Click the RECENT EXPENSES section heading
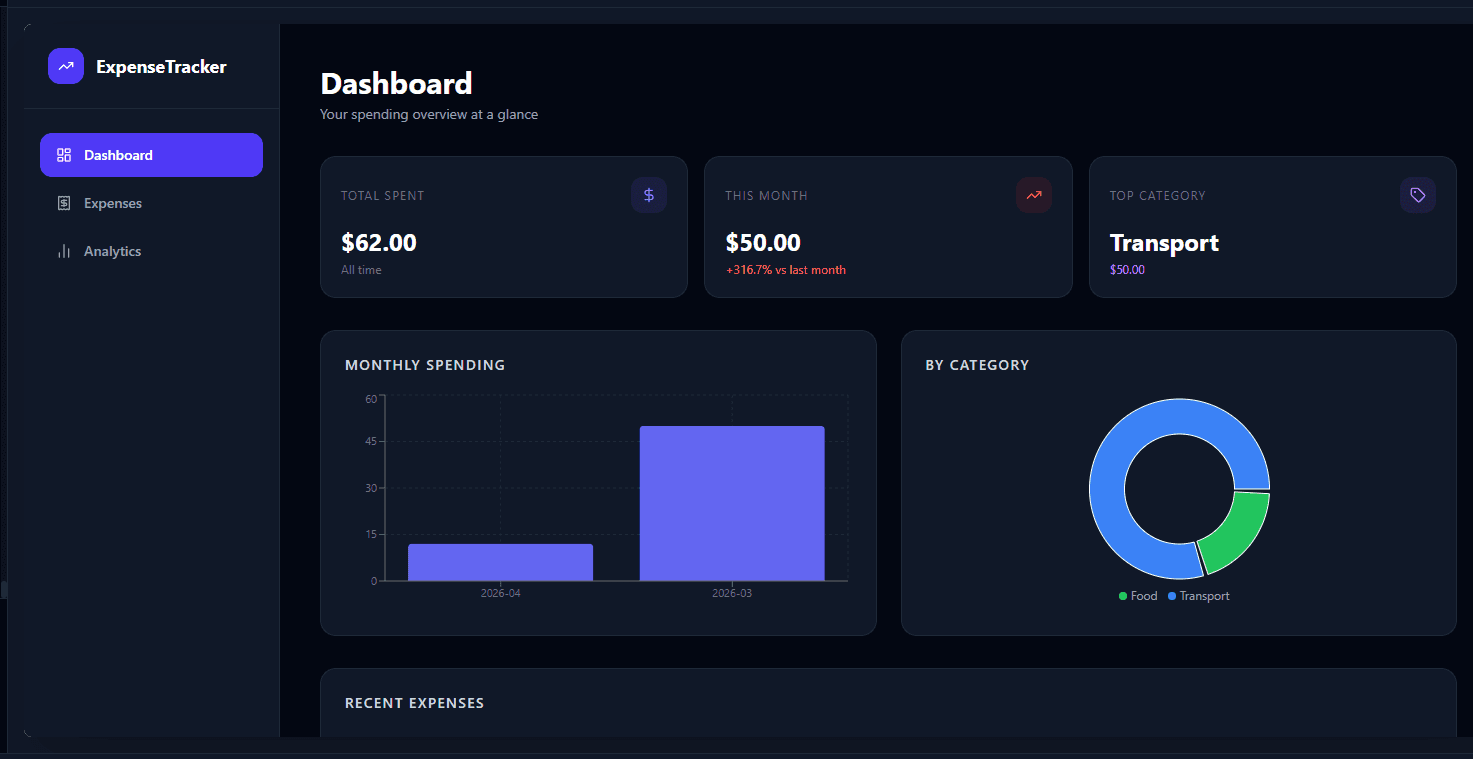 pyautogui.click(x=414, y=703)
